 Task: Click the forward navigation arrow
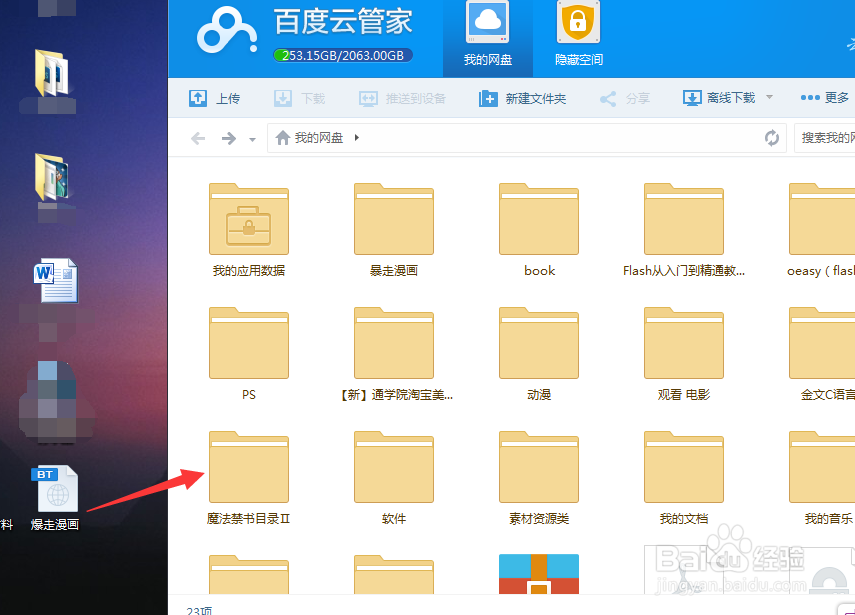coord(228,138)
